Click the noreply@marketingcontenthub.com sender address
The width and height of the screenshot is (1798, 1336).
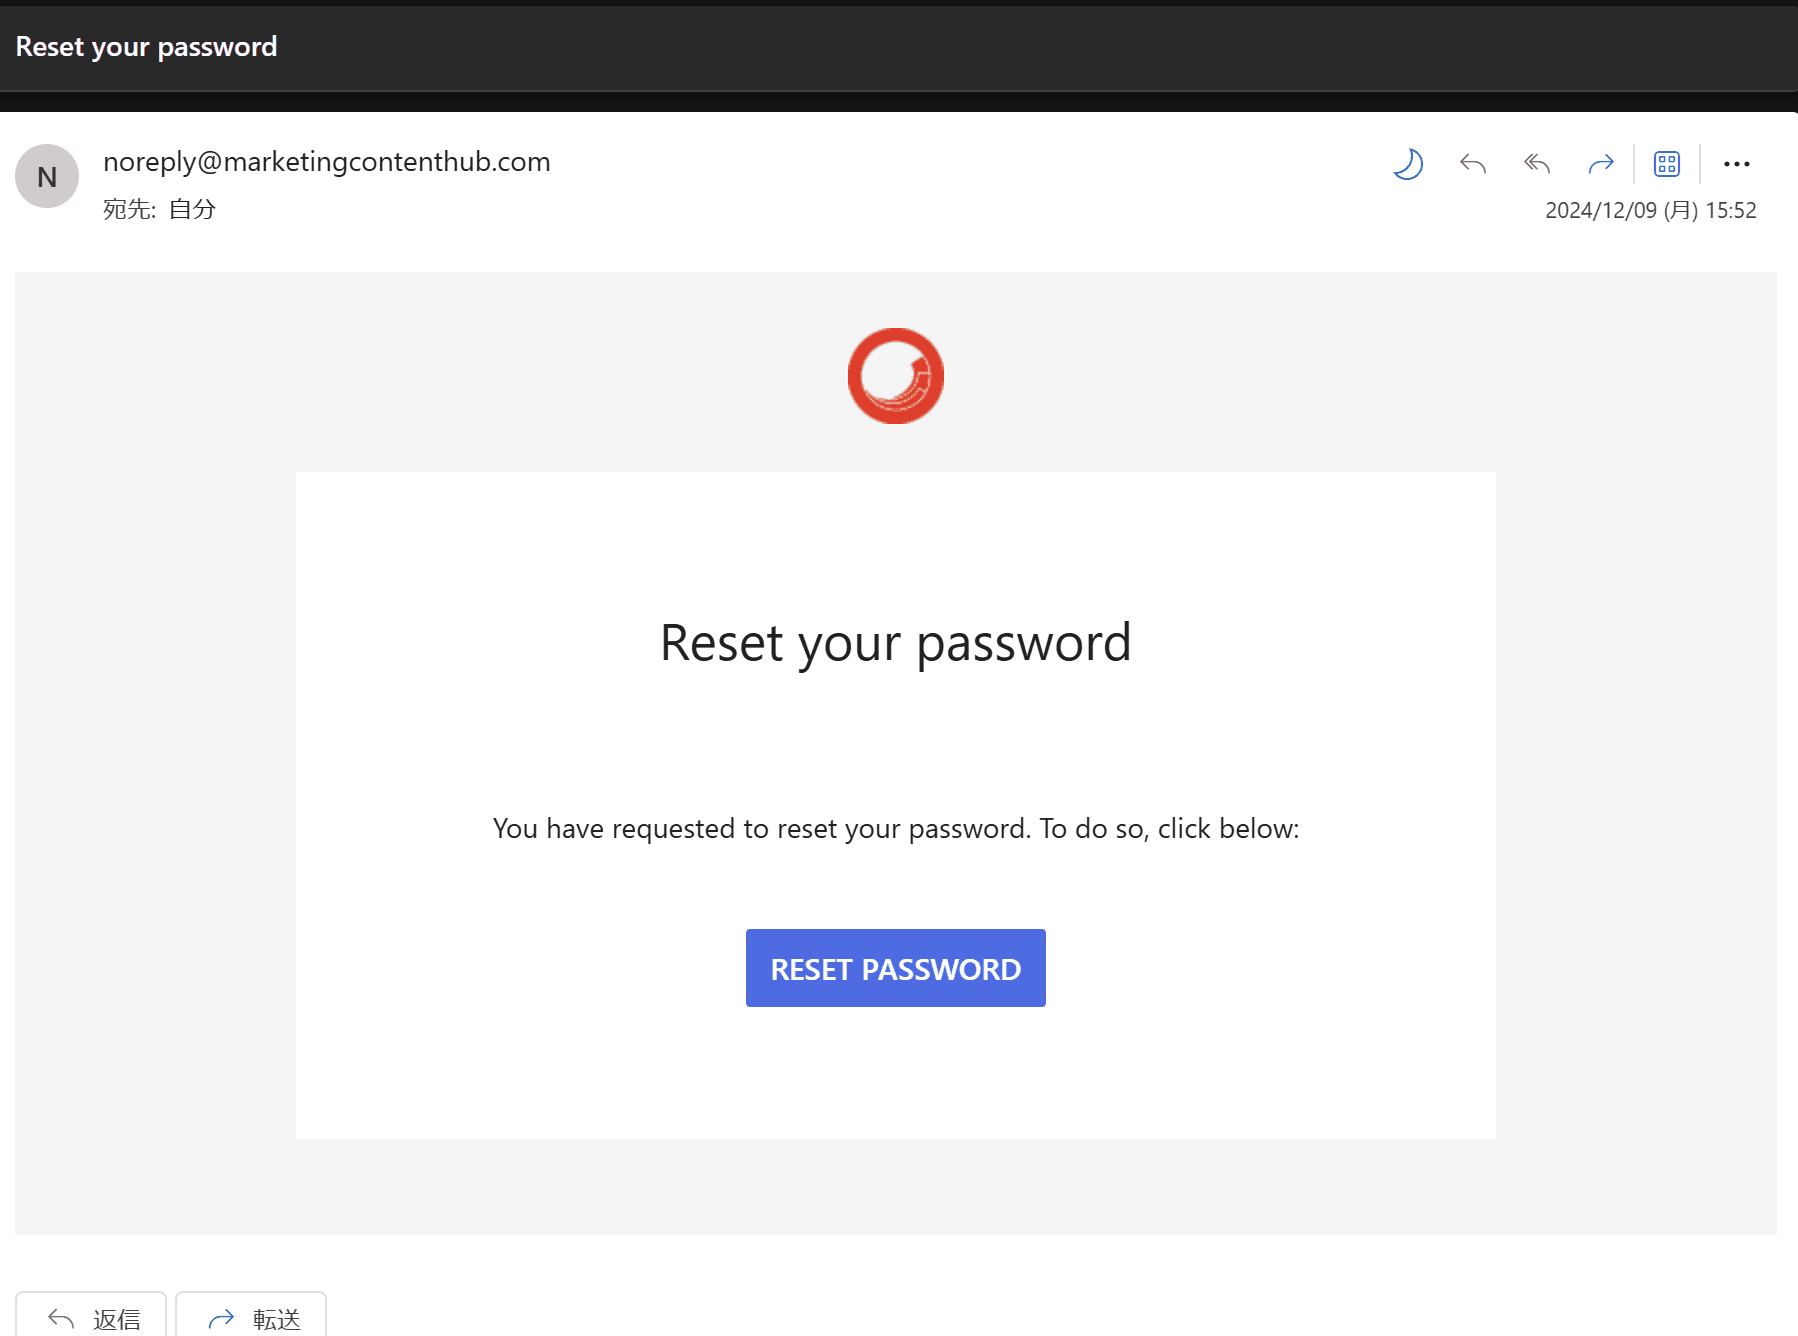pyautogui.click(x=327, y=162)
